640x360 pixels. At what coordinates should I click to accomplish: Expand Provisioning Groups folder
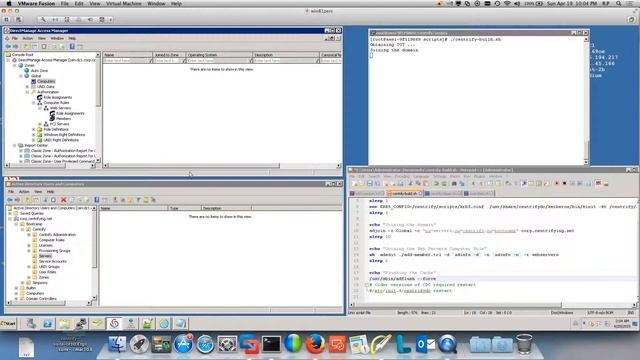tap(29, 251)
